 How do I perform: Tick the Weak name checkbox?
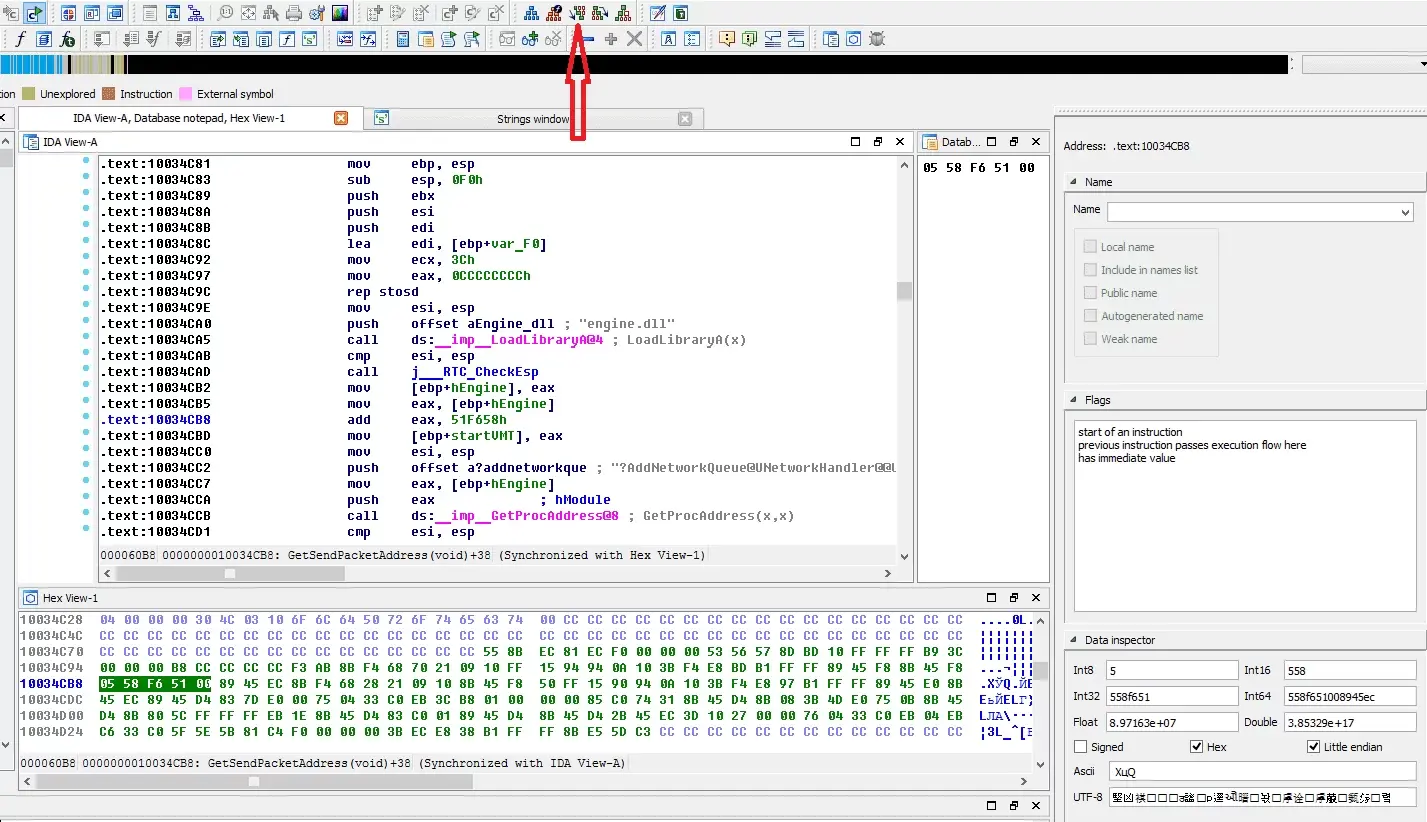click(1090, 339)
